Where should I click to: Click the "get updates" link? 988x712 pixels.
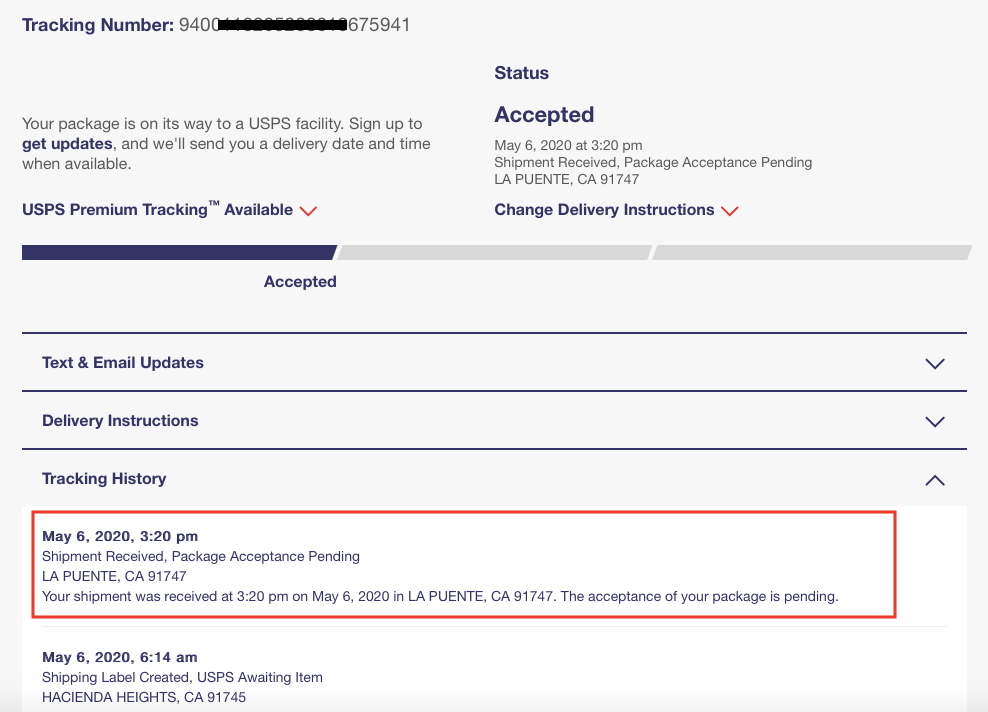pyautogui.click(x=67, y=144)
